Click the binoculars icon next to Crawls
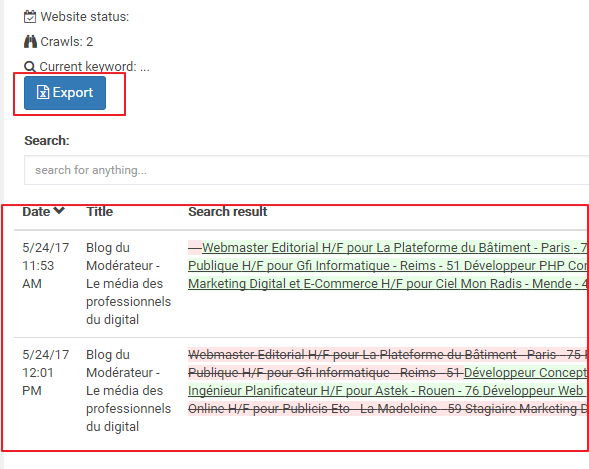Viewport: 589px width, 469px height. coord(30,42)
